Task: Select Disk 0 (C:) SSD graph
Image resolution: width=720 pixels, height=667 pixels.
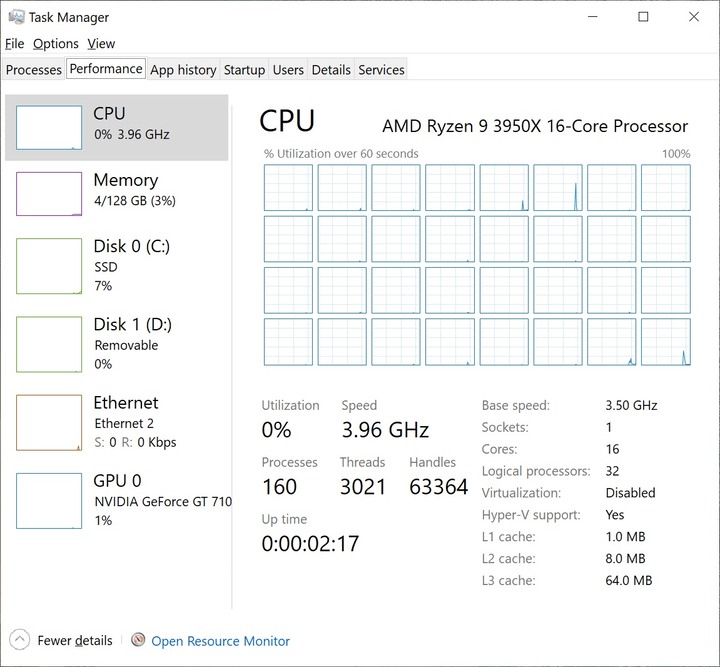Action: click(x=49, y=266)
